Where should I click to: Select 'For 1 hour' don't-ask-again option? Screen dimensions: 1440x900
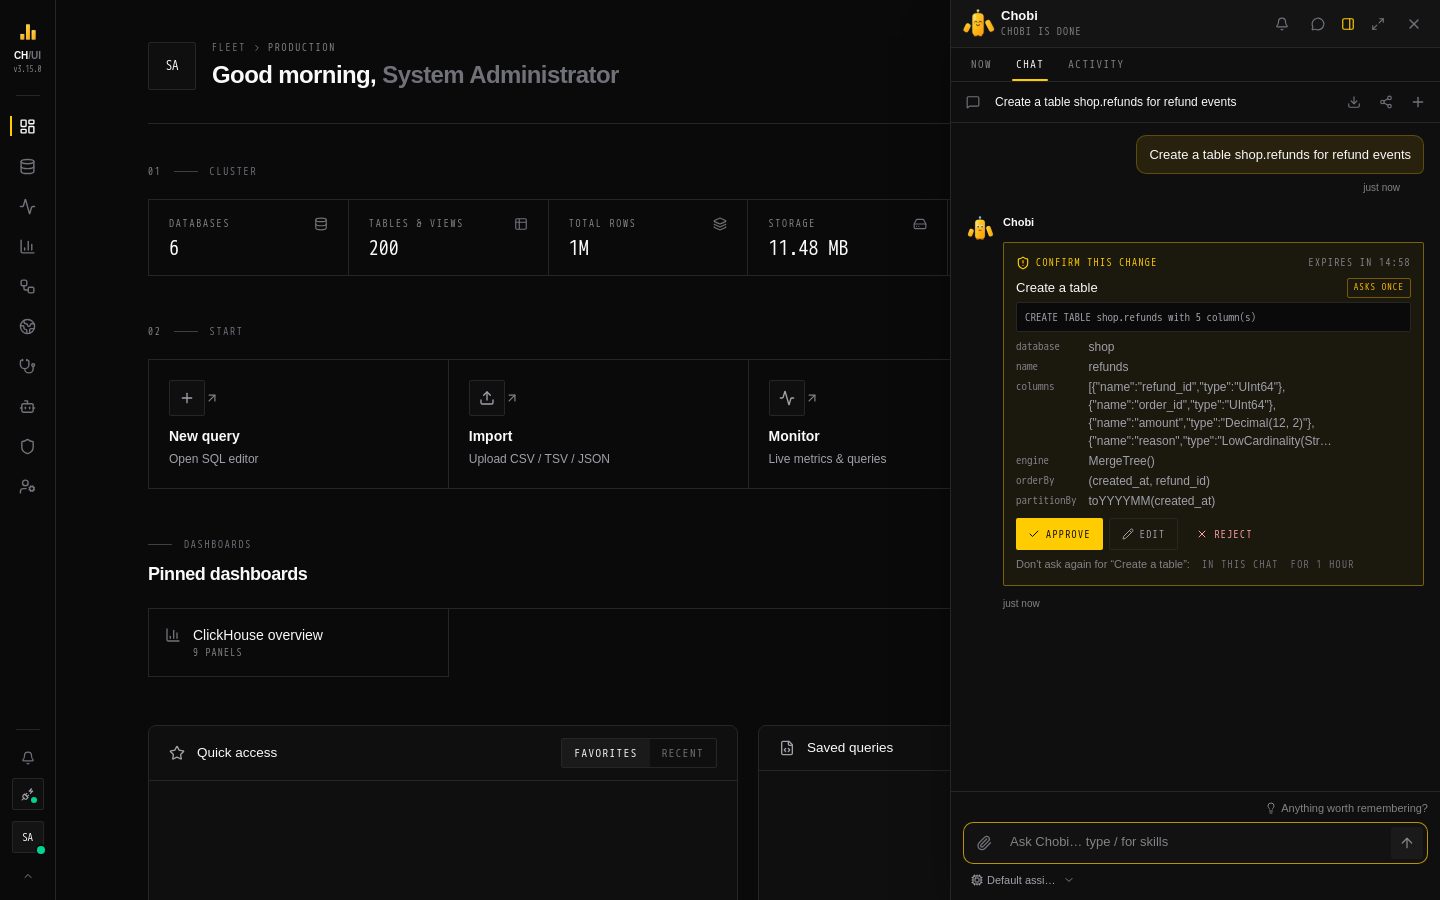[x=1322, y=565]
